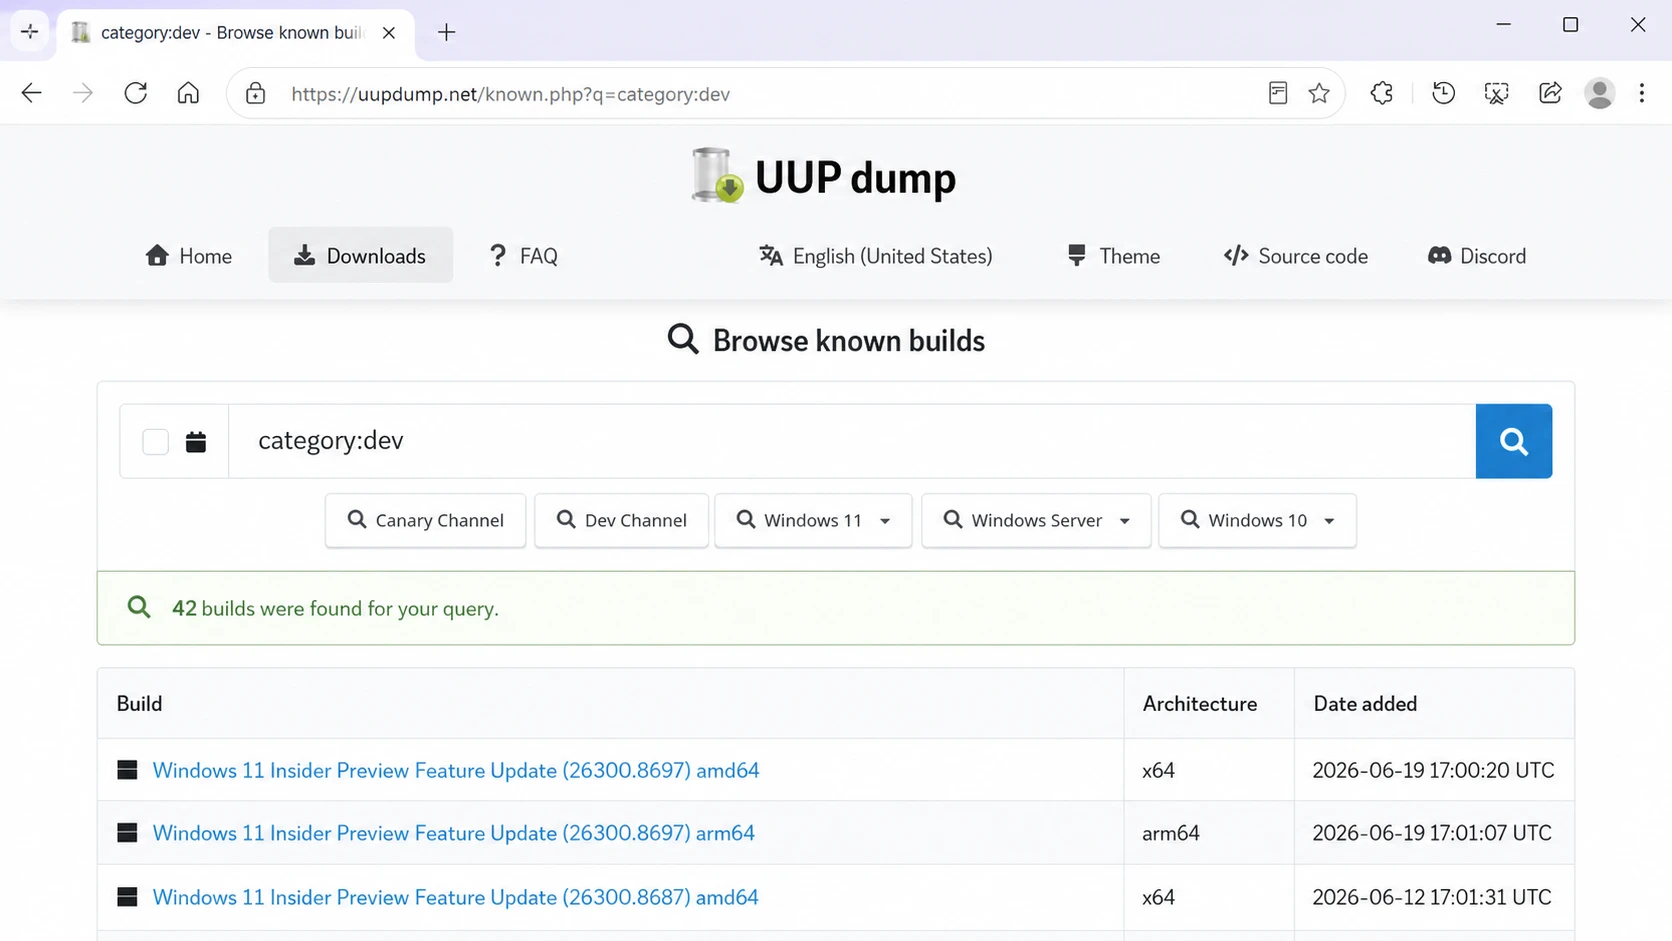Screen dimensions: 1672x941
Task: Open build 26300.8697 arm64 link
Action: coord(453,833)
